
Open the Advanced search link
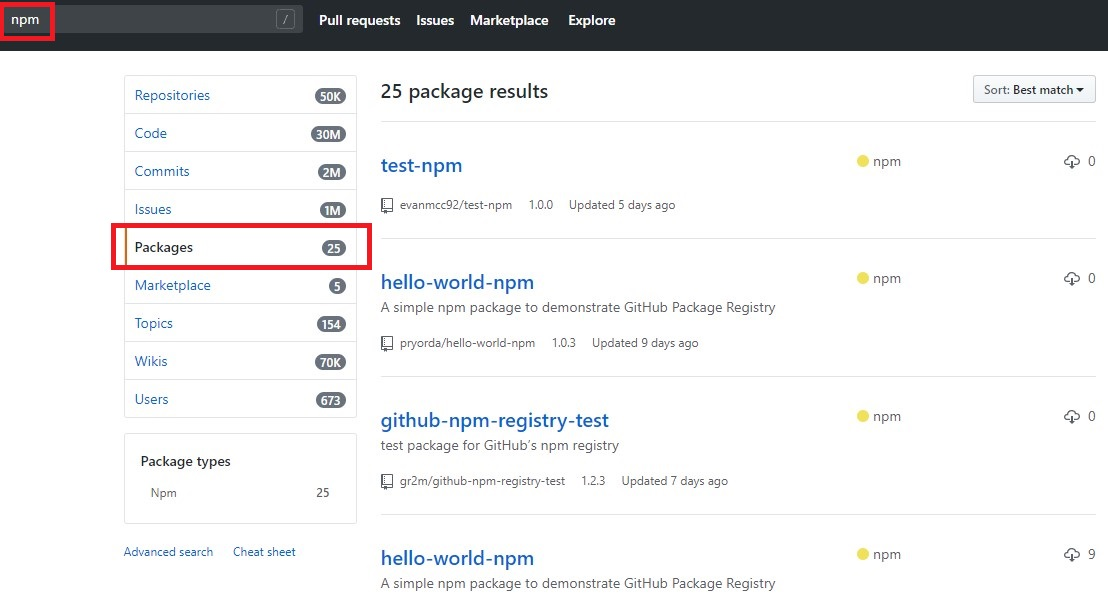pyautogui.click(x=168, y=552)
